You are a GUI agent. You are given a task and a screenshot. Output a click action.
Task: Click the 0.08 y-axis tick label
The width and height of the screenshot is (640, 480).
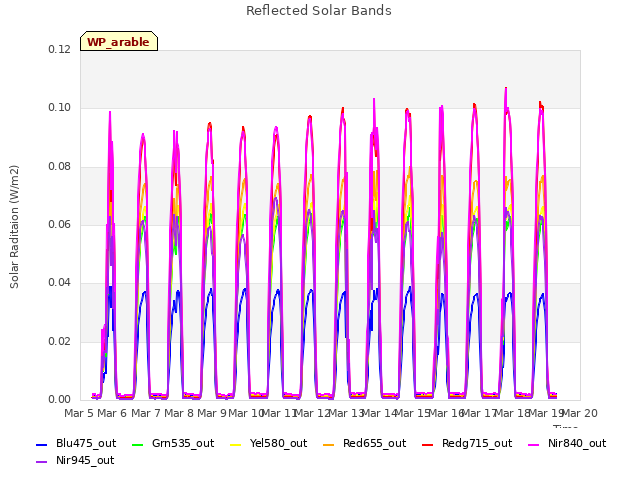pos(60,167)
